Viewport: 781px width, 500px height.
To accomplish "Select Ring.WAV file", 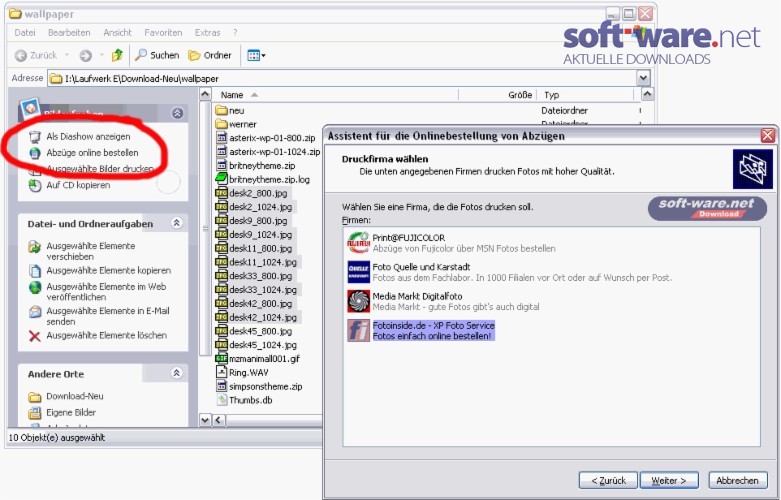I will (x=249, y=373).
